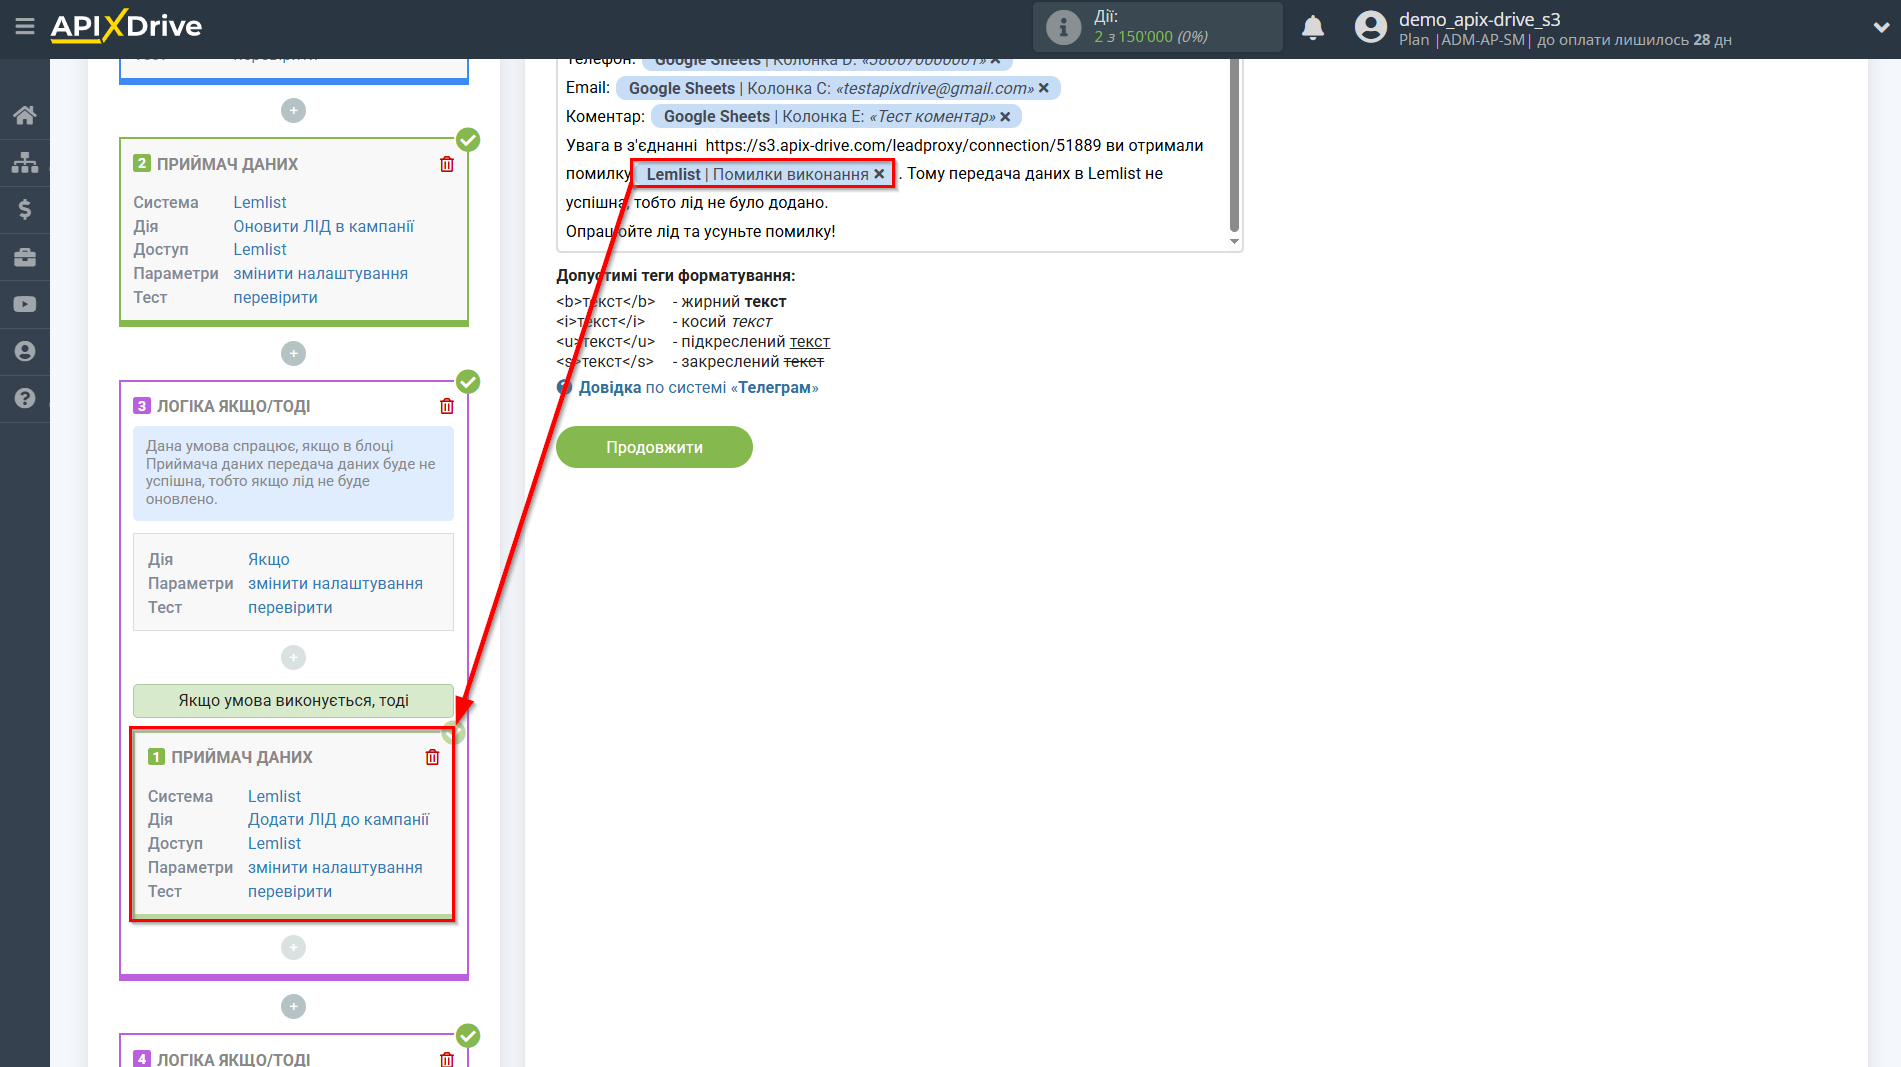Viewport: 1901px width, 1067px height.
Task: Click Lemlist system link in block 2
Action: click(260, 202)
